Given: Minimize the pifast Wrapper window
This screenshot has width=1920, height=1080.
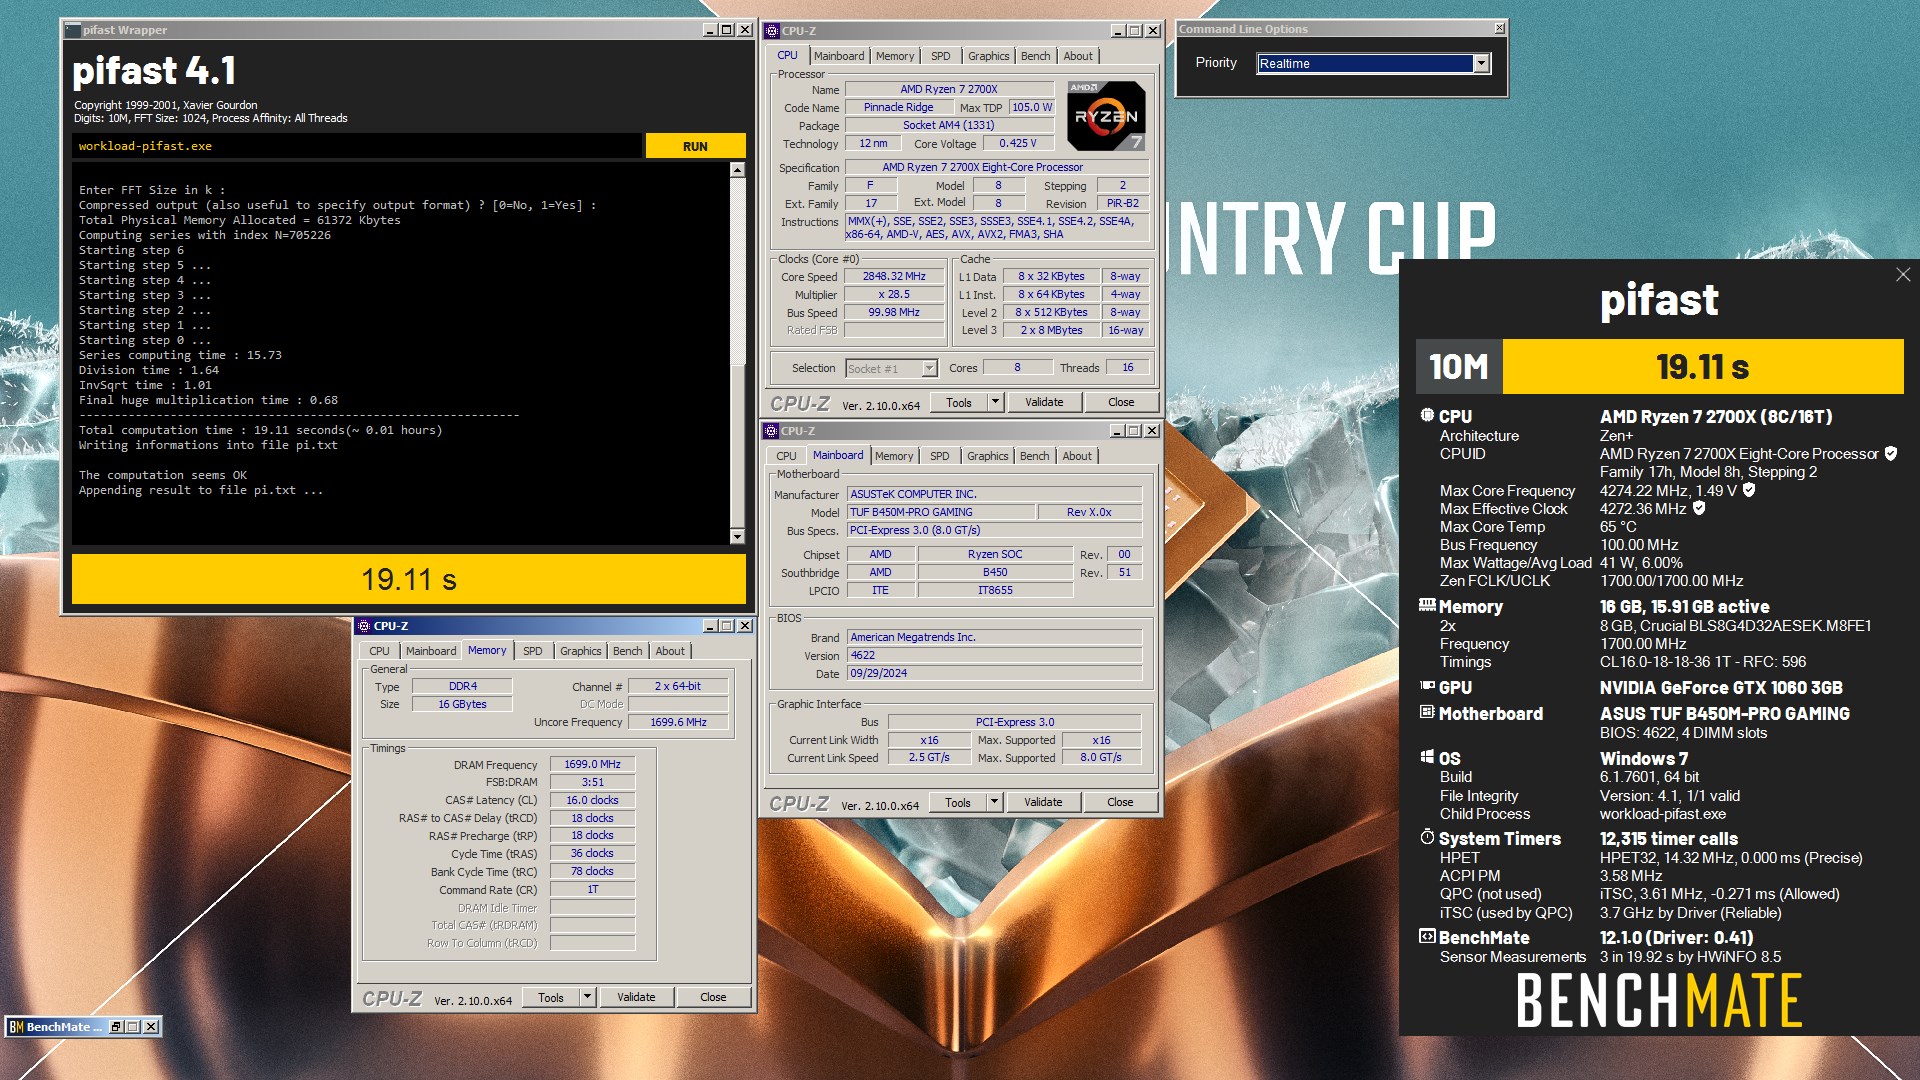Looking at the screenshot, I should 710,30.
